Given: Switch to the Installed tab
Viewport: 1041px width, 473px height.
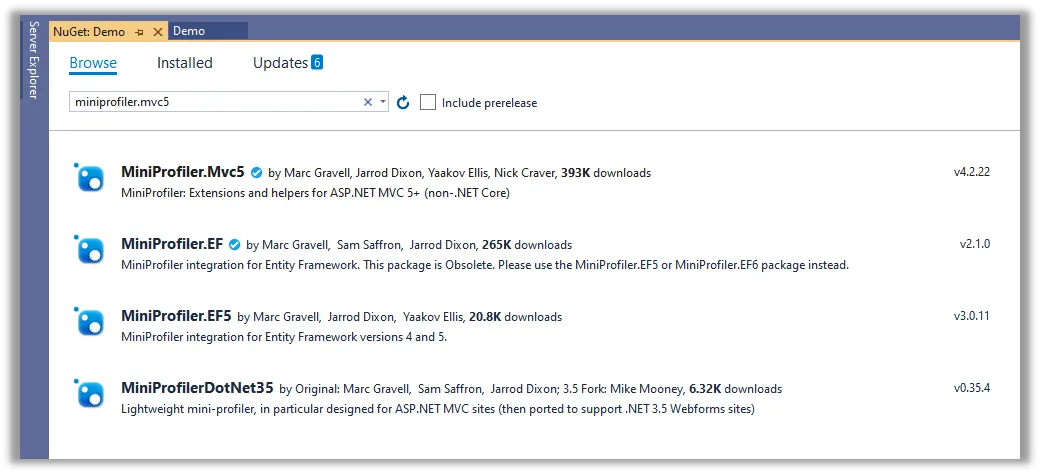Looking at the screenshot, I should [x=185, y=63].
